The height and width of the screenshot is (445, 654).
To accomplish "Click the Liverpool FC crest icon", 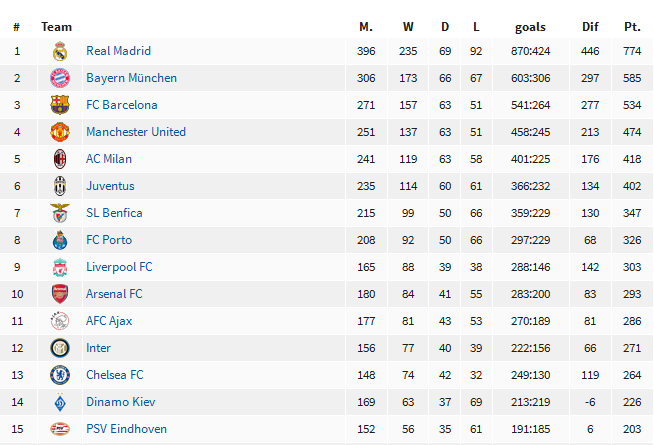I will click(60, 267).
